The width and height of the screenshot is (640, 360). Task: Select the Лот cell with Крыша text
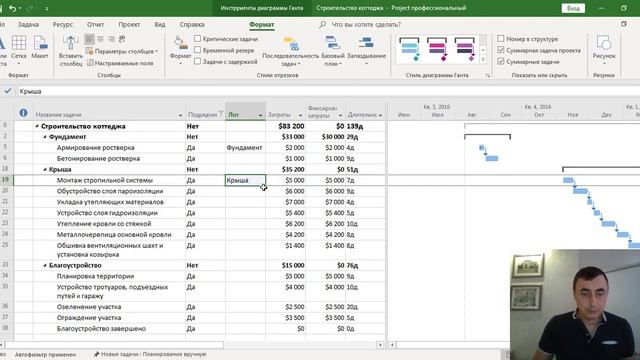coord(245,180)
